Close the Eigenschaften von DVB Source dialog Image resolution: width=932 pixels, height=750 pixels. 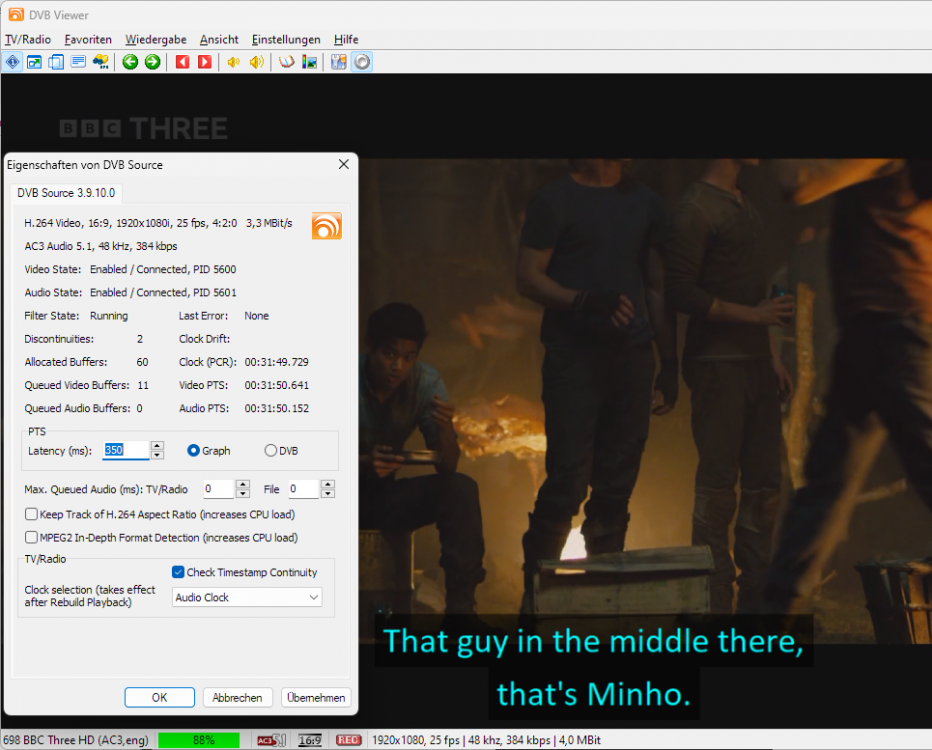pyautogui.click(x=344, y=164)
